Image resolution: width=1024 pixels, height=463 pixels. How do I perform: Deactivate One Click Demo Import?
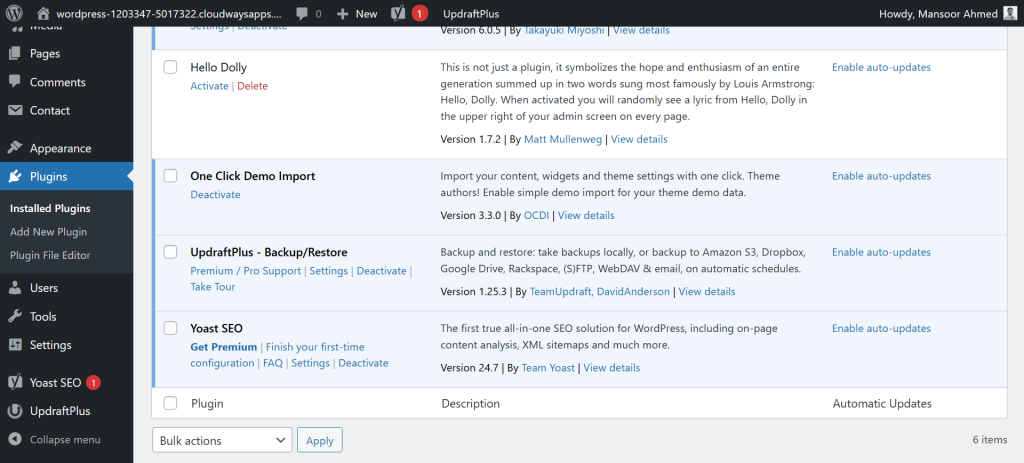(x=216, y=195)
